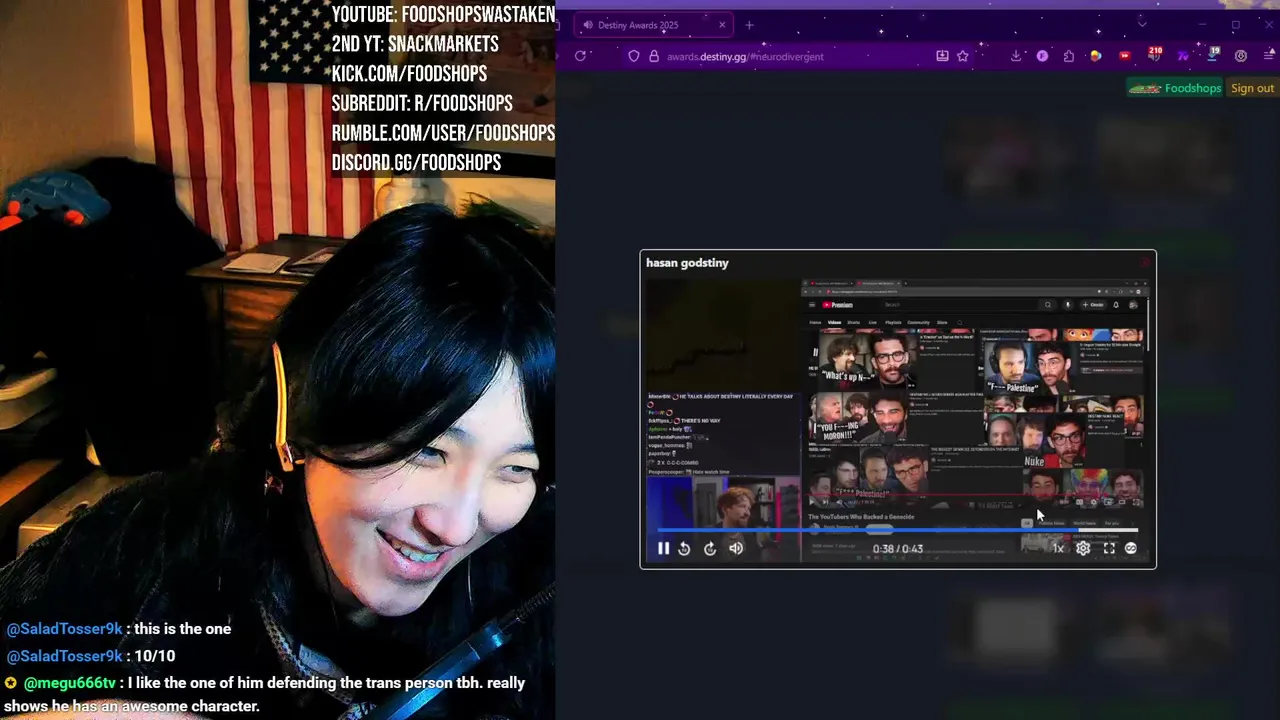Bookmark this page with the star
1280x720 pixels.
[962, 56]
